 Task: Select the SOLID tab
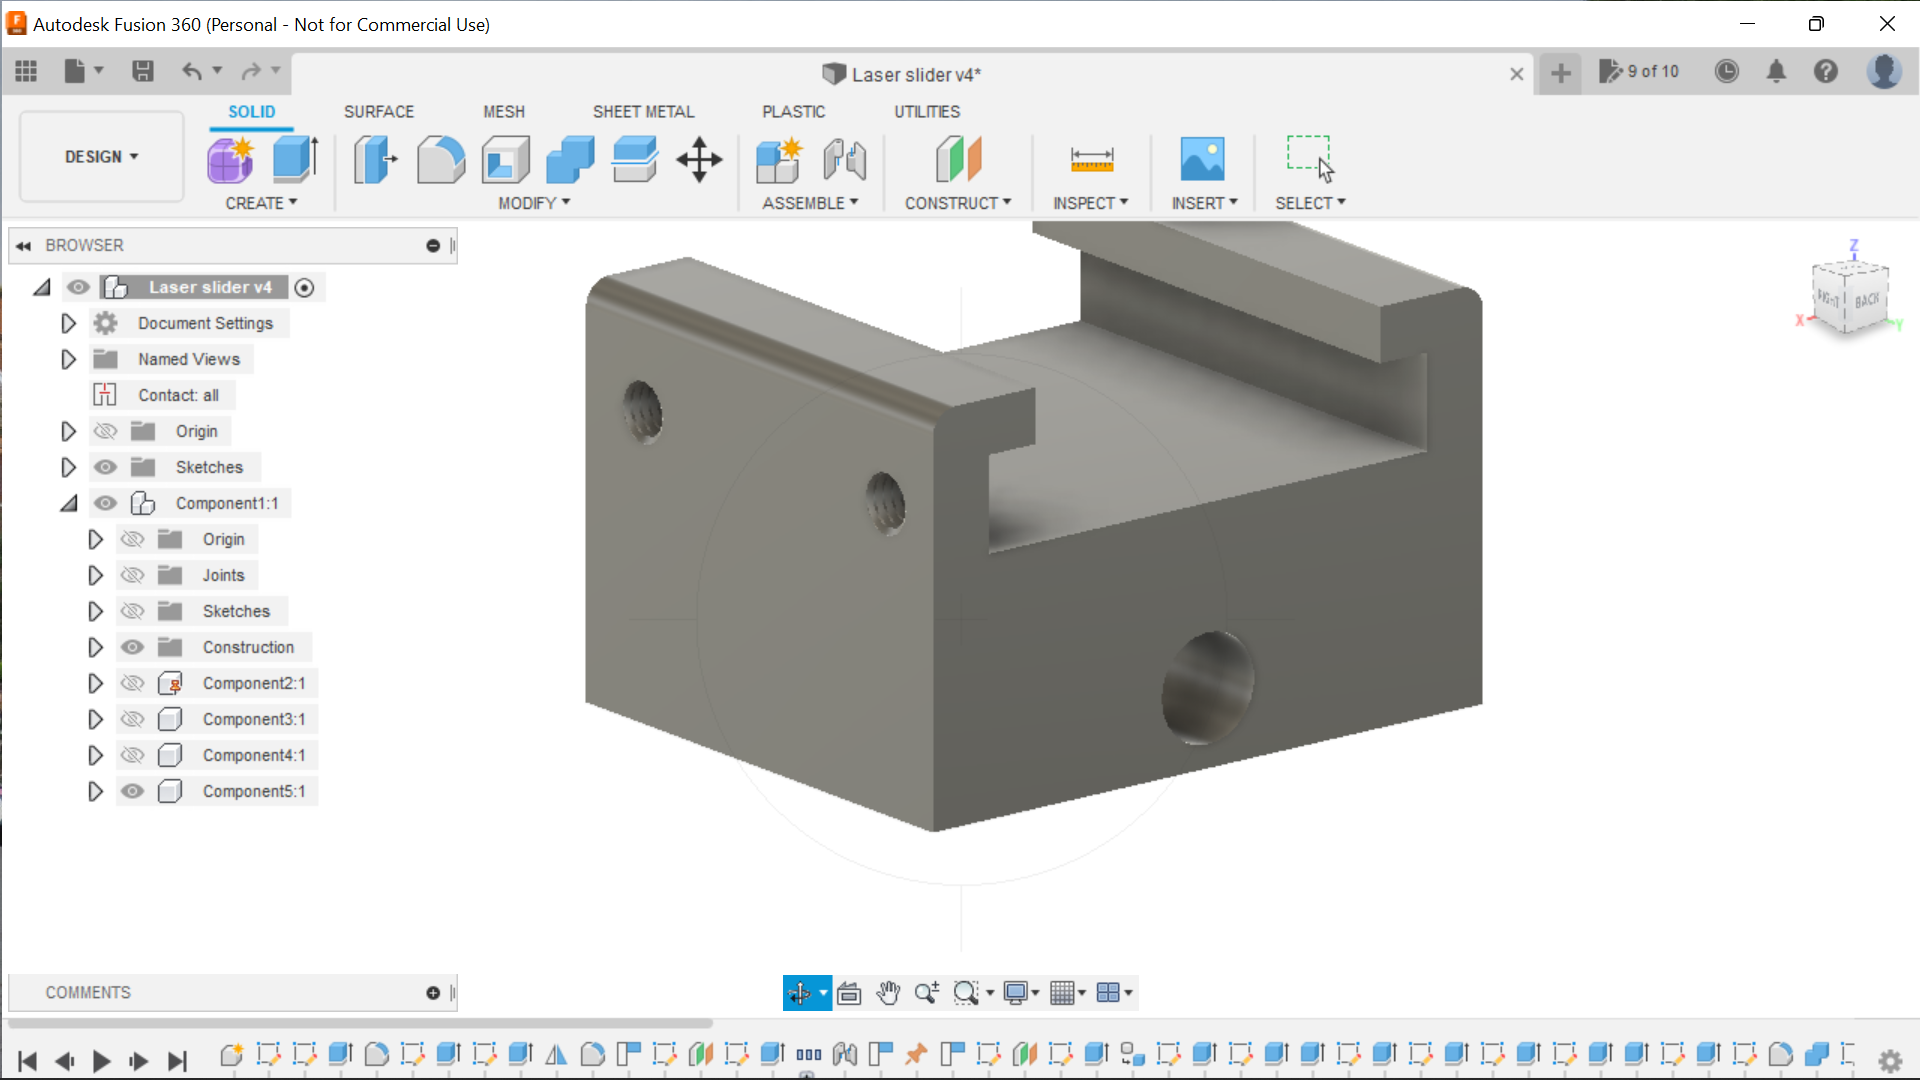click(251, 112)
